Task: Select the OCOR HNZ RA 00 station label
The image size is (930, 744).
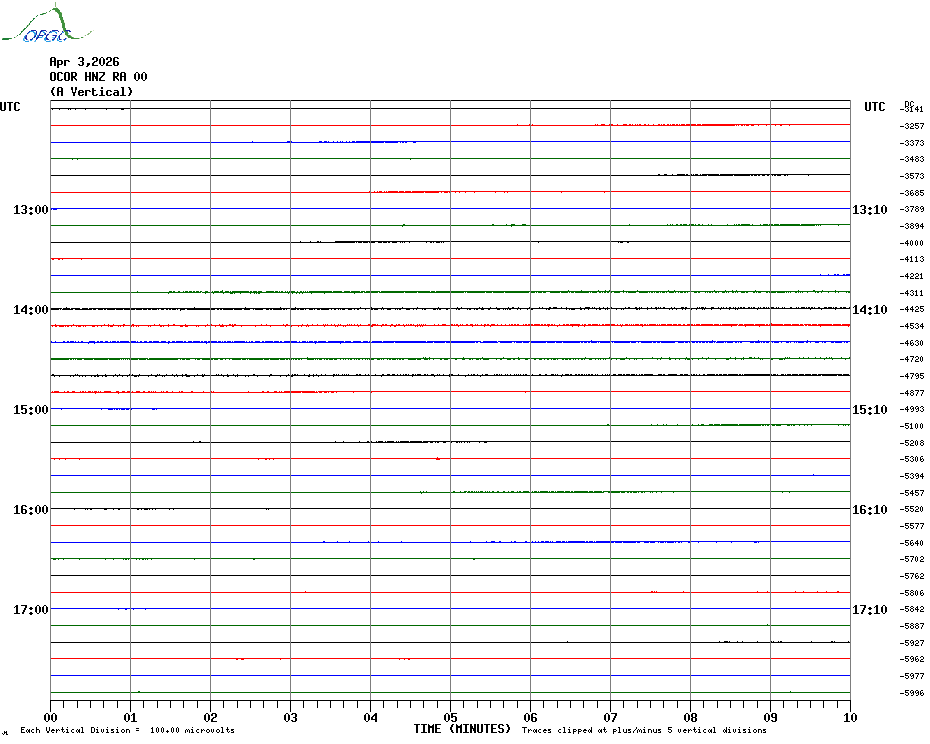Action: [x=98, y=77]
